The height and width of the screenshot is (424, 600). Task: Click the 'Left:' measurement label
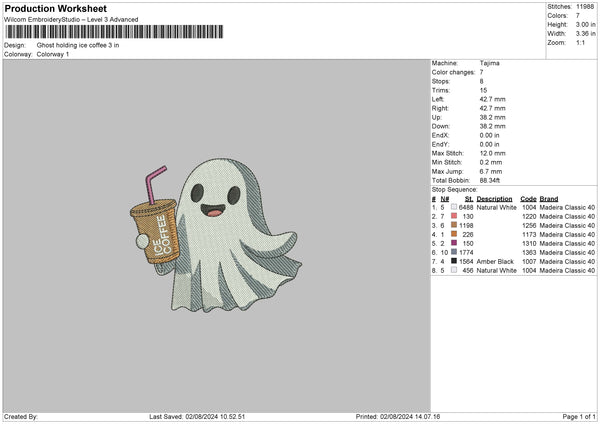438,99
